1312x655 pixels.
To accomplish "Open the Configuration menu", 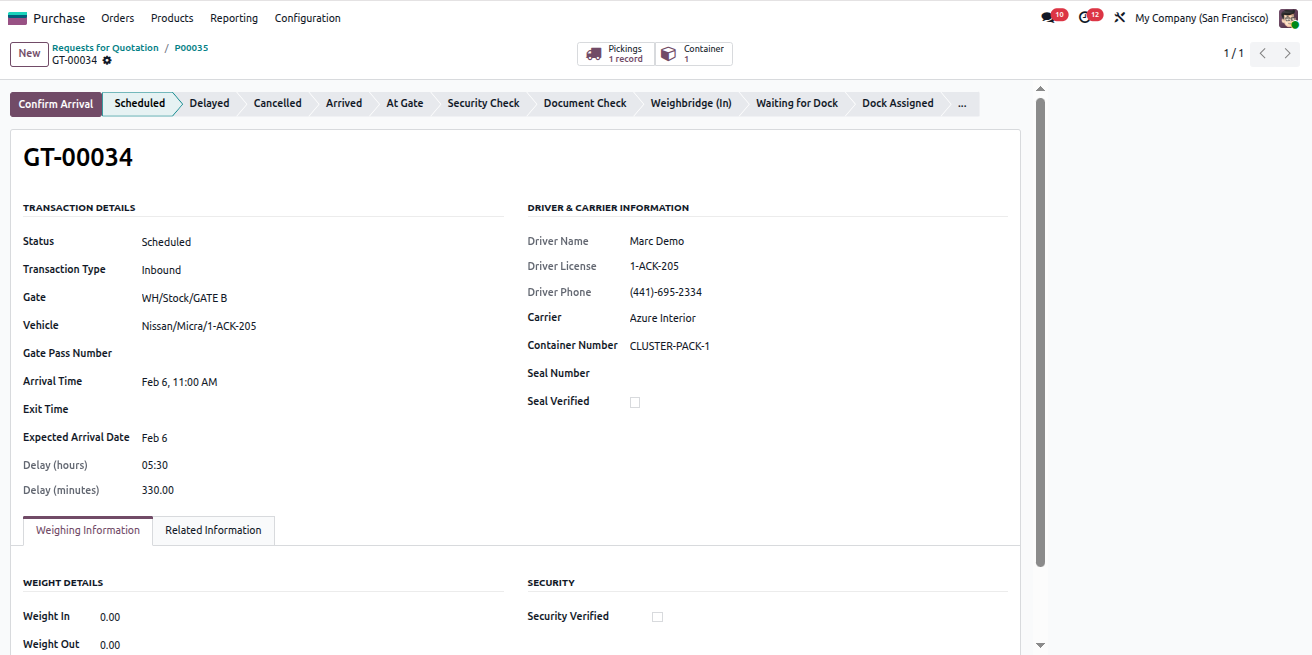I will 308,18.
